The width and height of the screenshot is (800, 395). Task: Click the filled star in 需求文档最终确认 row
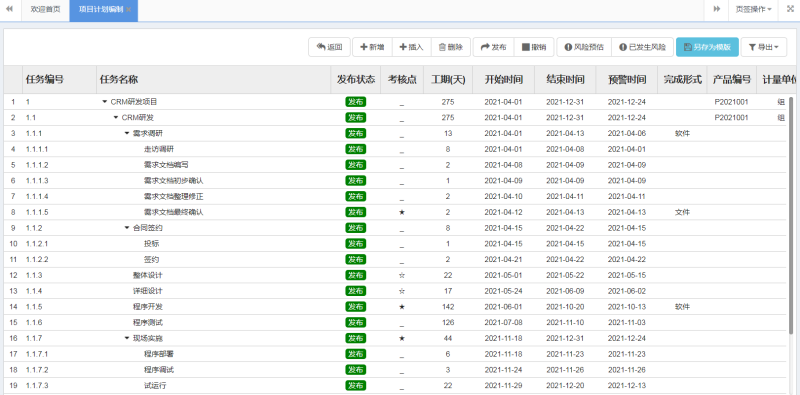pyautogui.click(x=402, y=212)
